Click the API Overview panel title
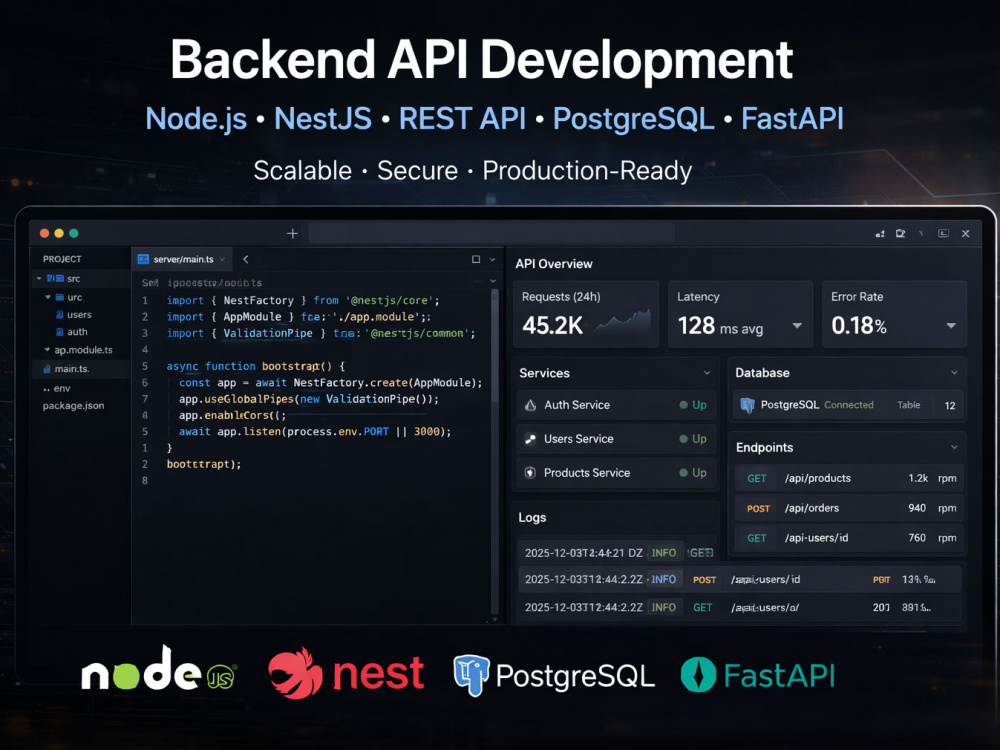Screen dimensions: 1000x750 (554, 264)
